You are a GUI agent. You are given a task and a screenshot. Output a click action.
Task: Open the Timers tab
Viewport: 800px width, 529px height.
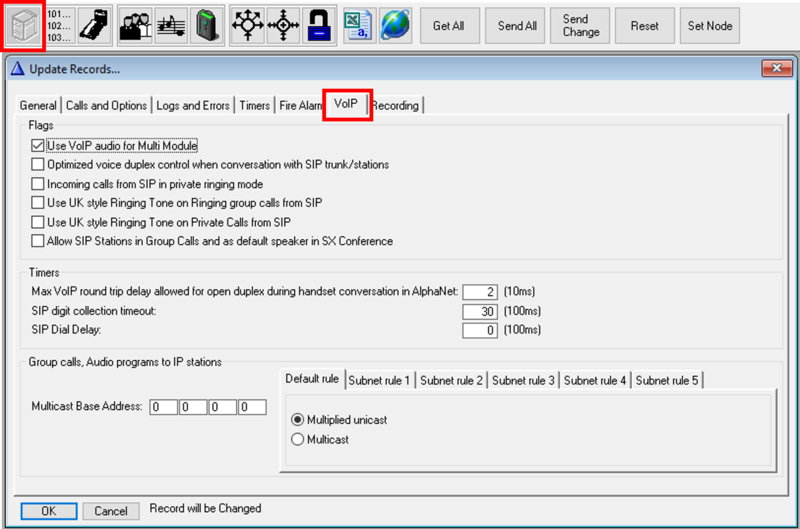click(255, 106)
